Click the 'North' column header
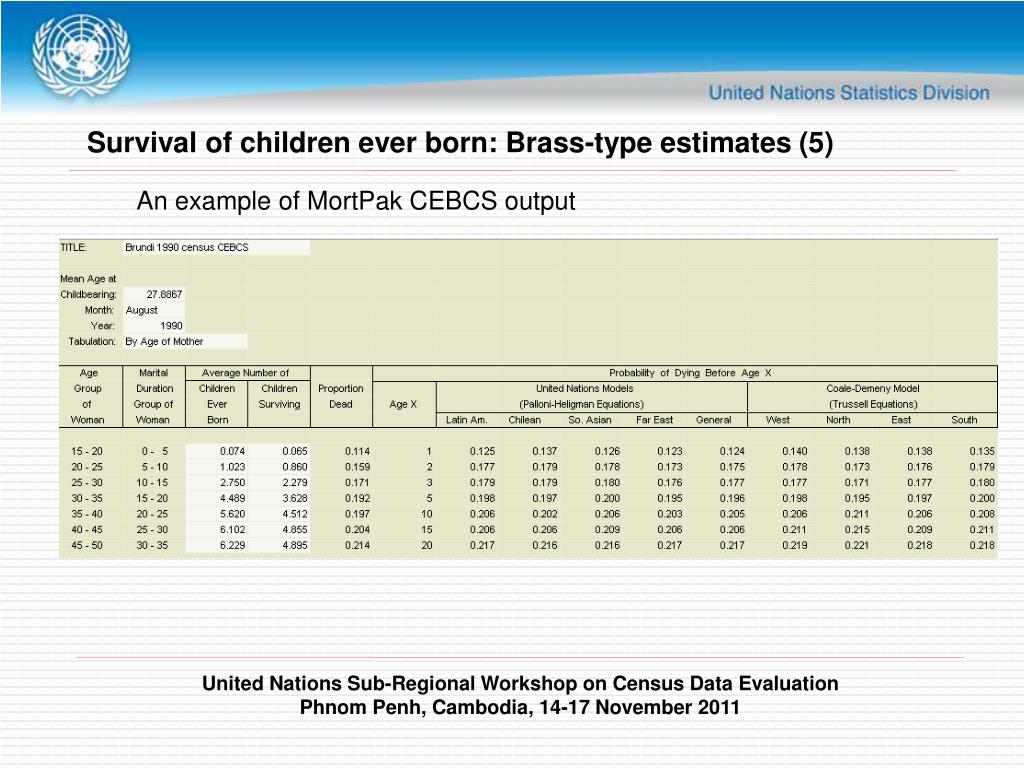The width and height of the screenshot is (1024, 768). pos(838,420)
